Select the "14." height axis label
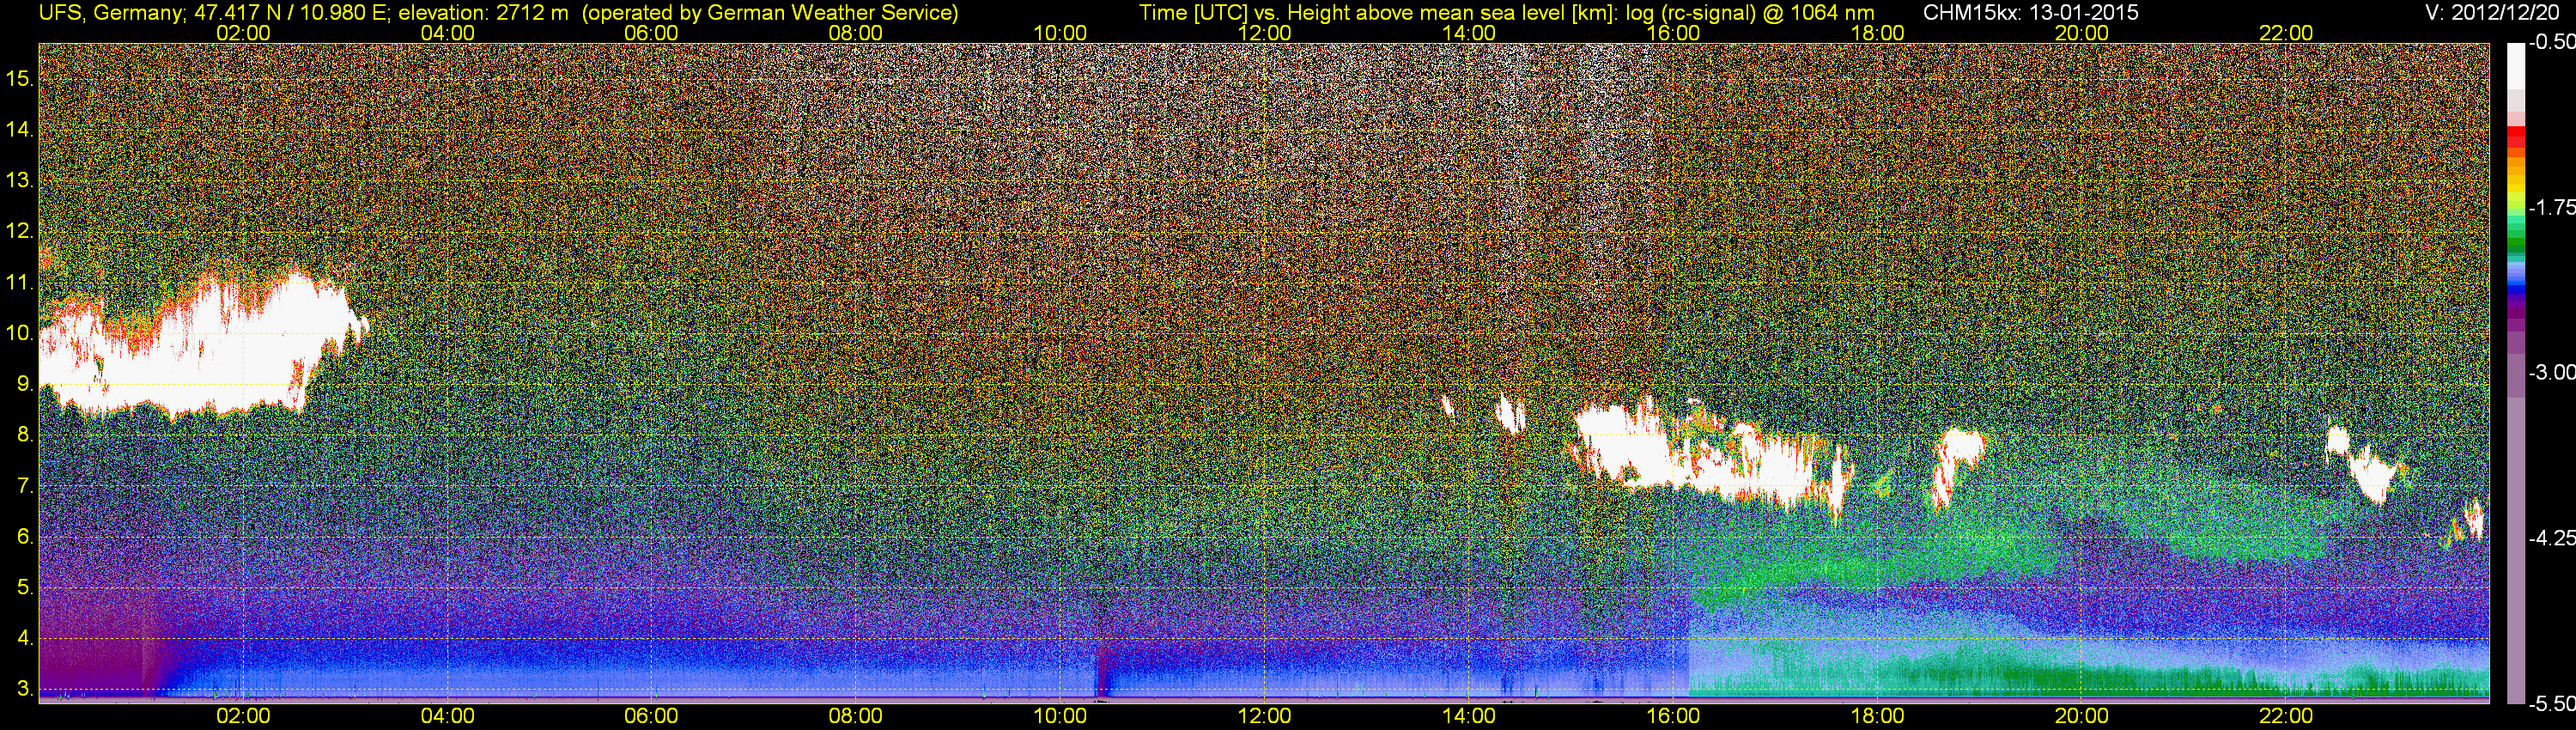This screenshot has height=730, width=2576. (x=20, y=129)
